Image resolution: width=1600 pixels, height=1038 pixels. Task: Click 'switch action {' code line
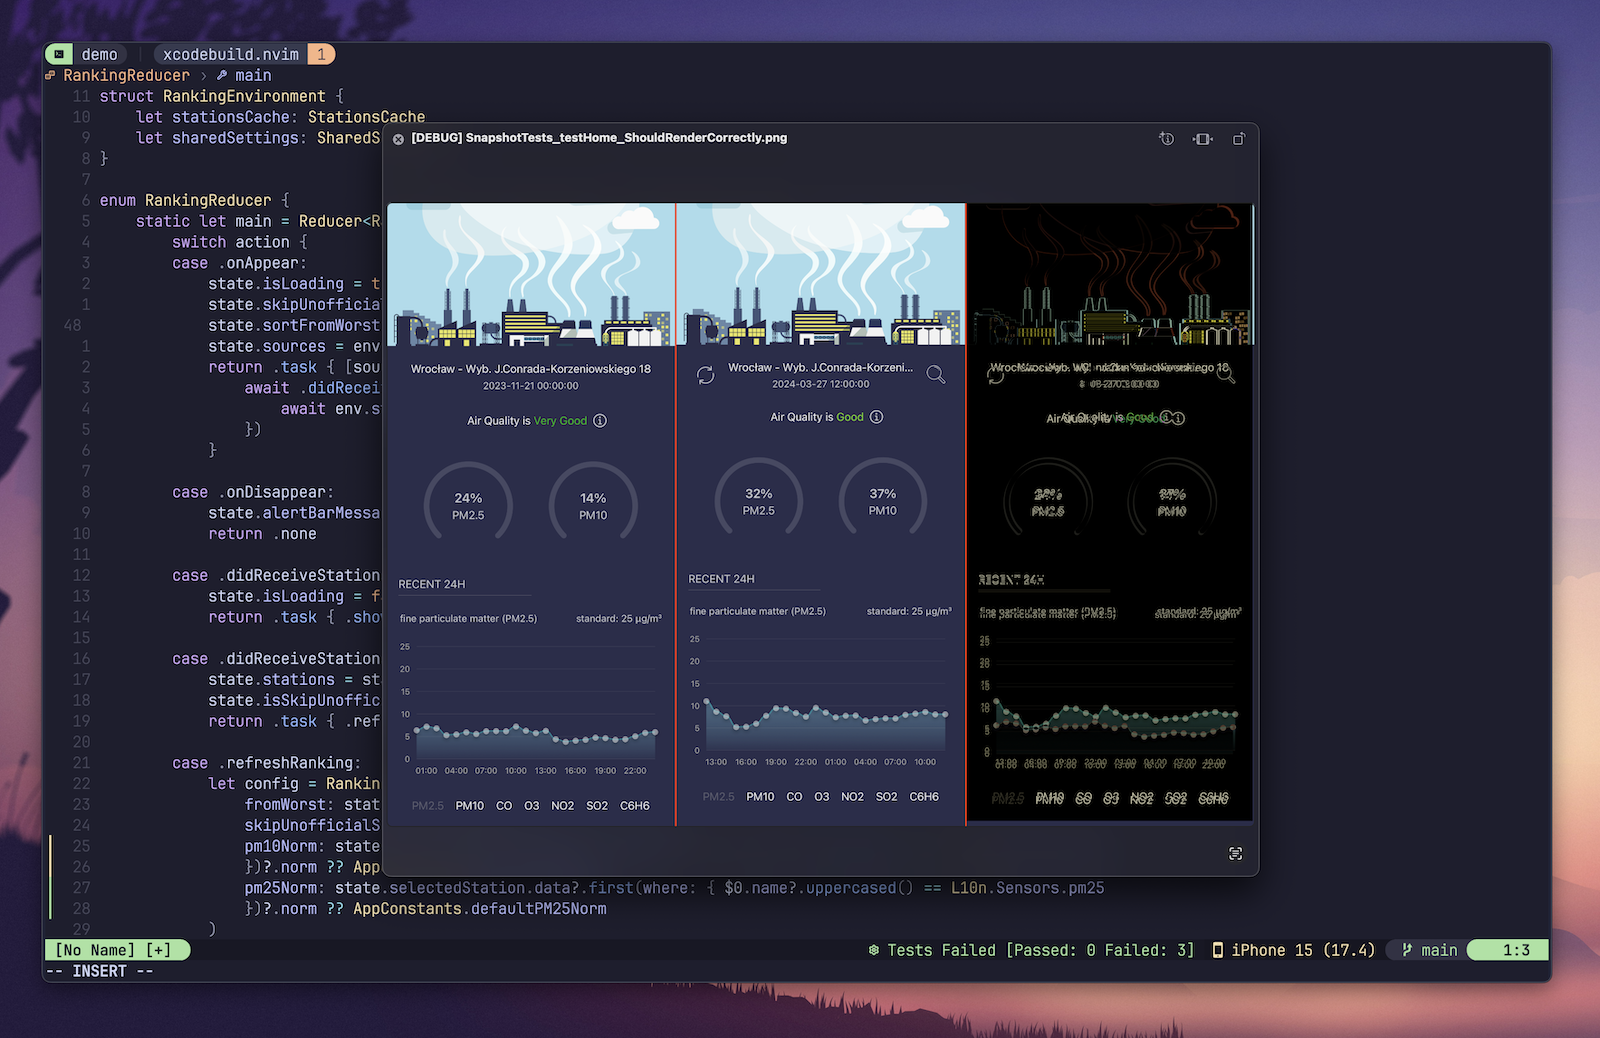tap(239, 242)
